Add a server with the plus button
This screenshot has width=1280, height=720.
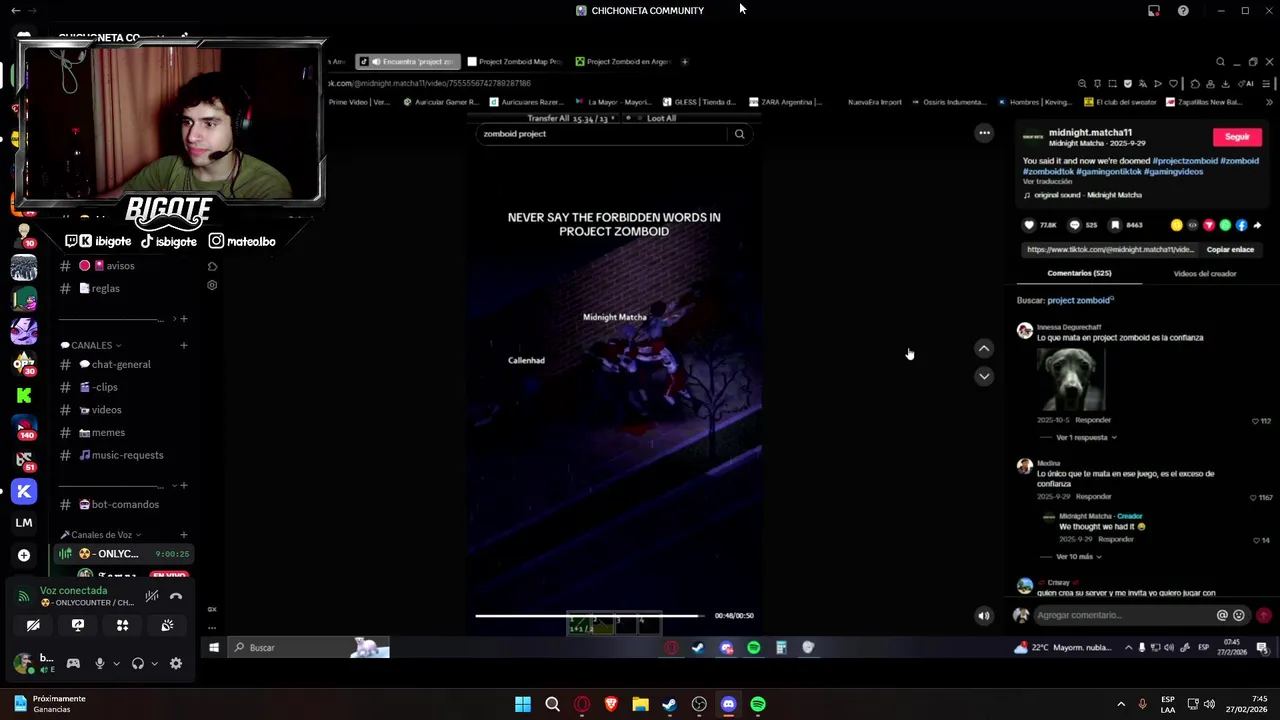pos(24,555)
